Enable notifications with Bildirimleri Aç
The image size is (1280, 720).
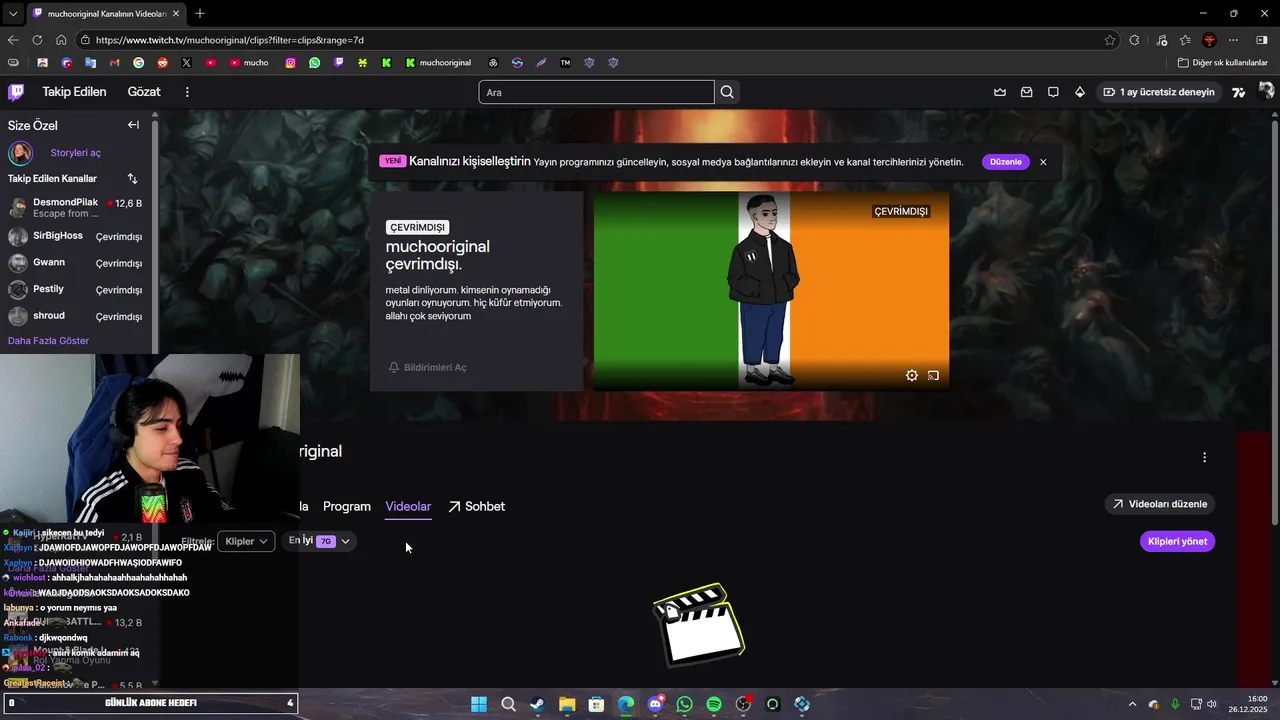click(427, 367)
